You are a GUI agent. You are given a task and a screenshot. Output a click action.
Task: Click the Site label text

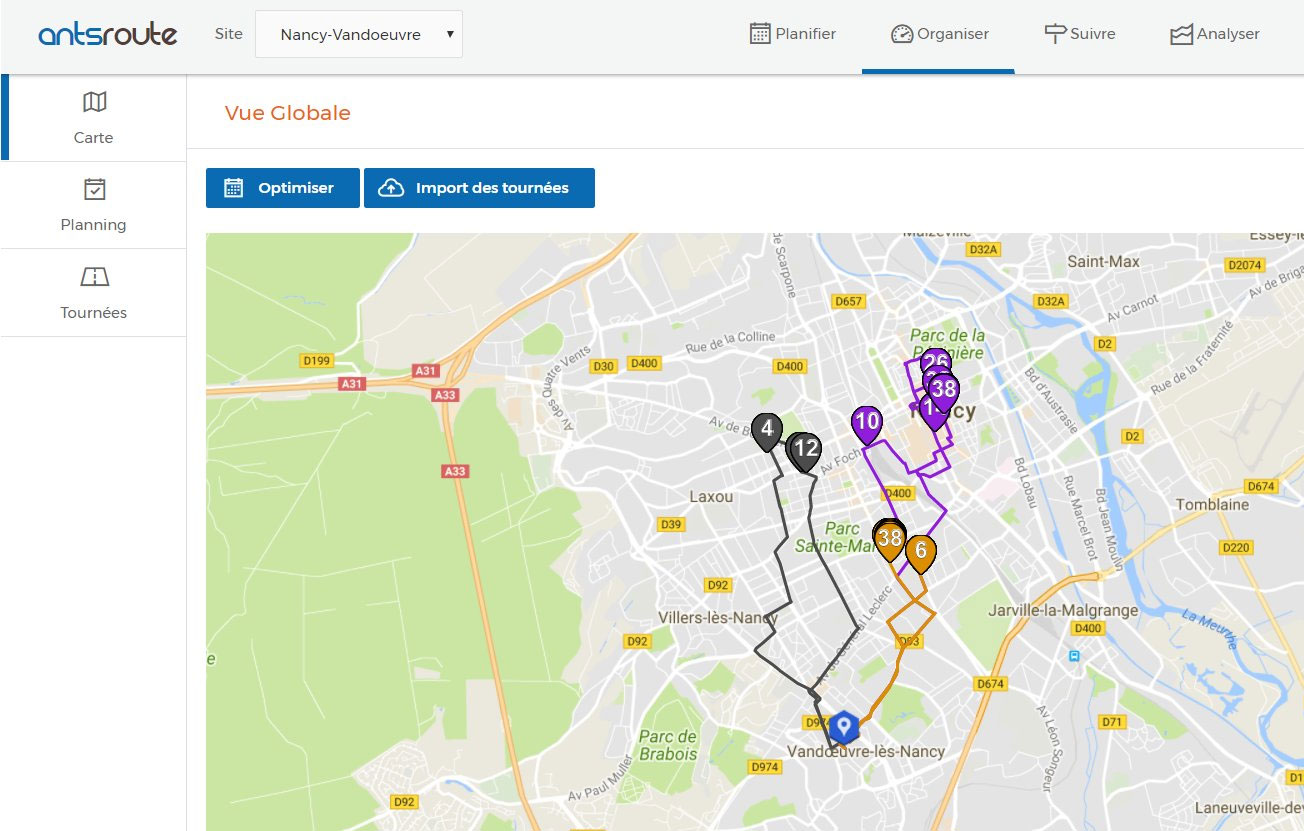229,34
